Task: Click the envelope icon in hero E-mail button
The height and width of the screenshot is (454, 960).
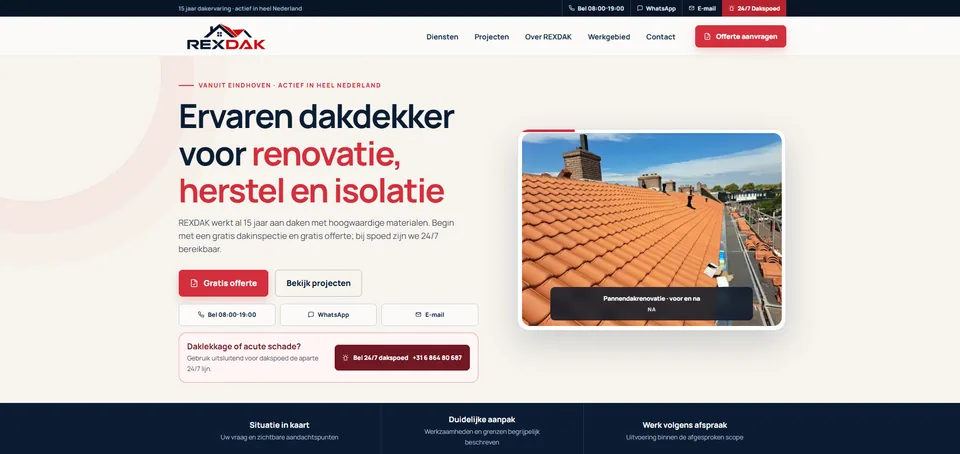Action: [418, 314]
